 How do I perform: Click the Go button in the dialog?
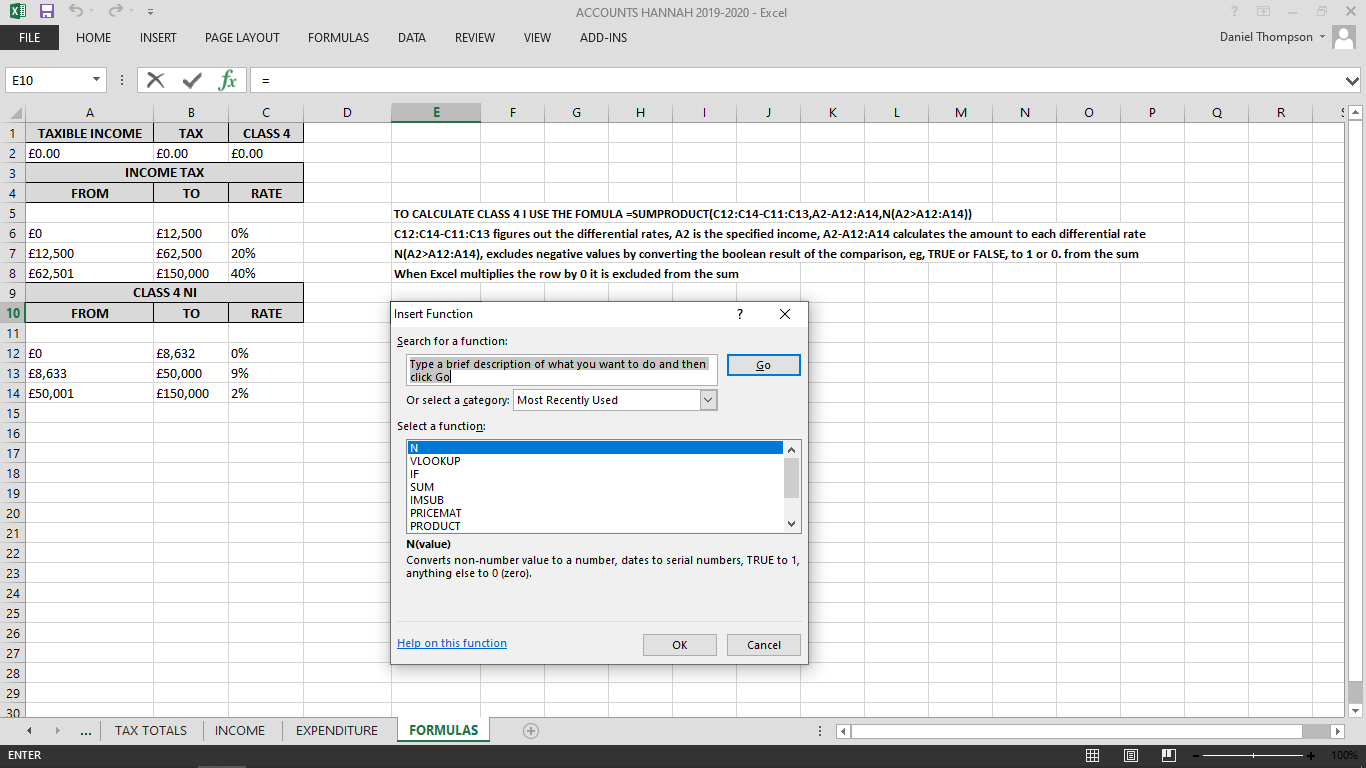tap(763, 365)
